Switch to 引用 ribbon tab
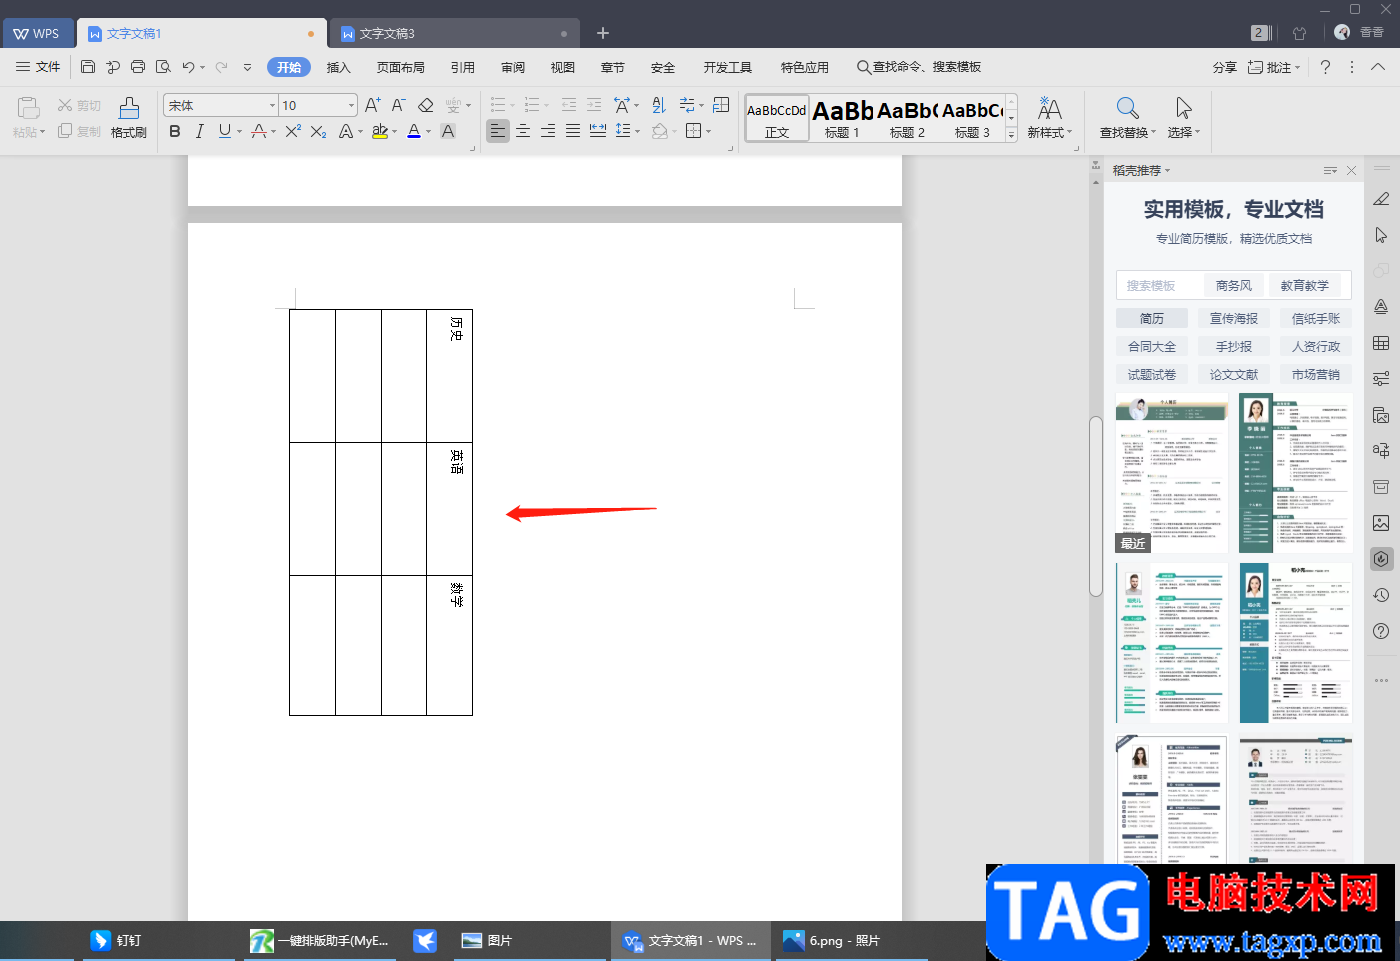The image size is (1400, 961). point(463,67)
